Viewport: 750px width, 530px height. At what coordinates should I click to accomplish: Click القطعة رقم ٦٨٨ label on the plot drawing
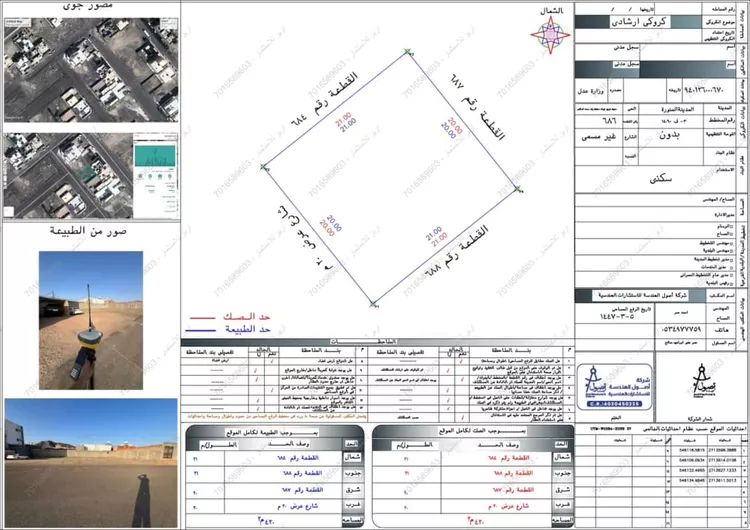456,253
